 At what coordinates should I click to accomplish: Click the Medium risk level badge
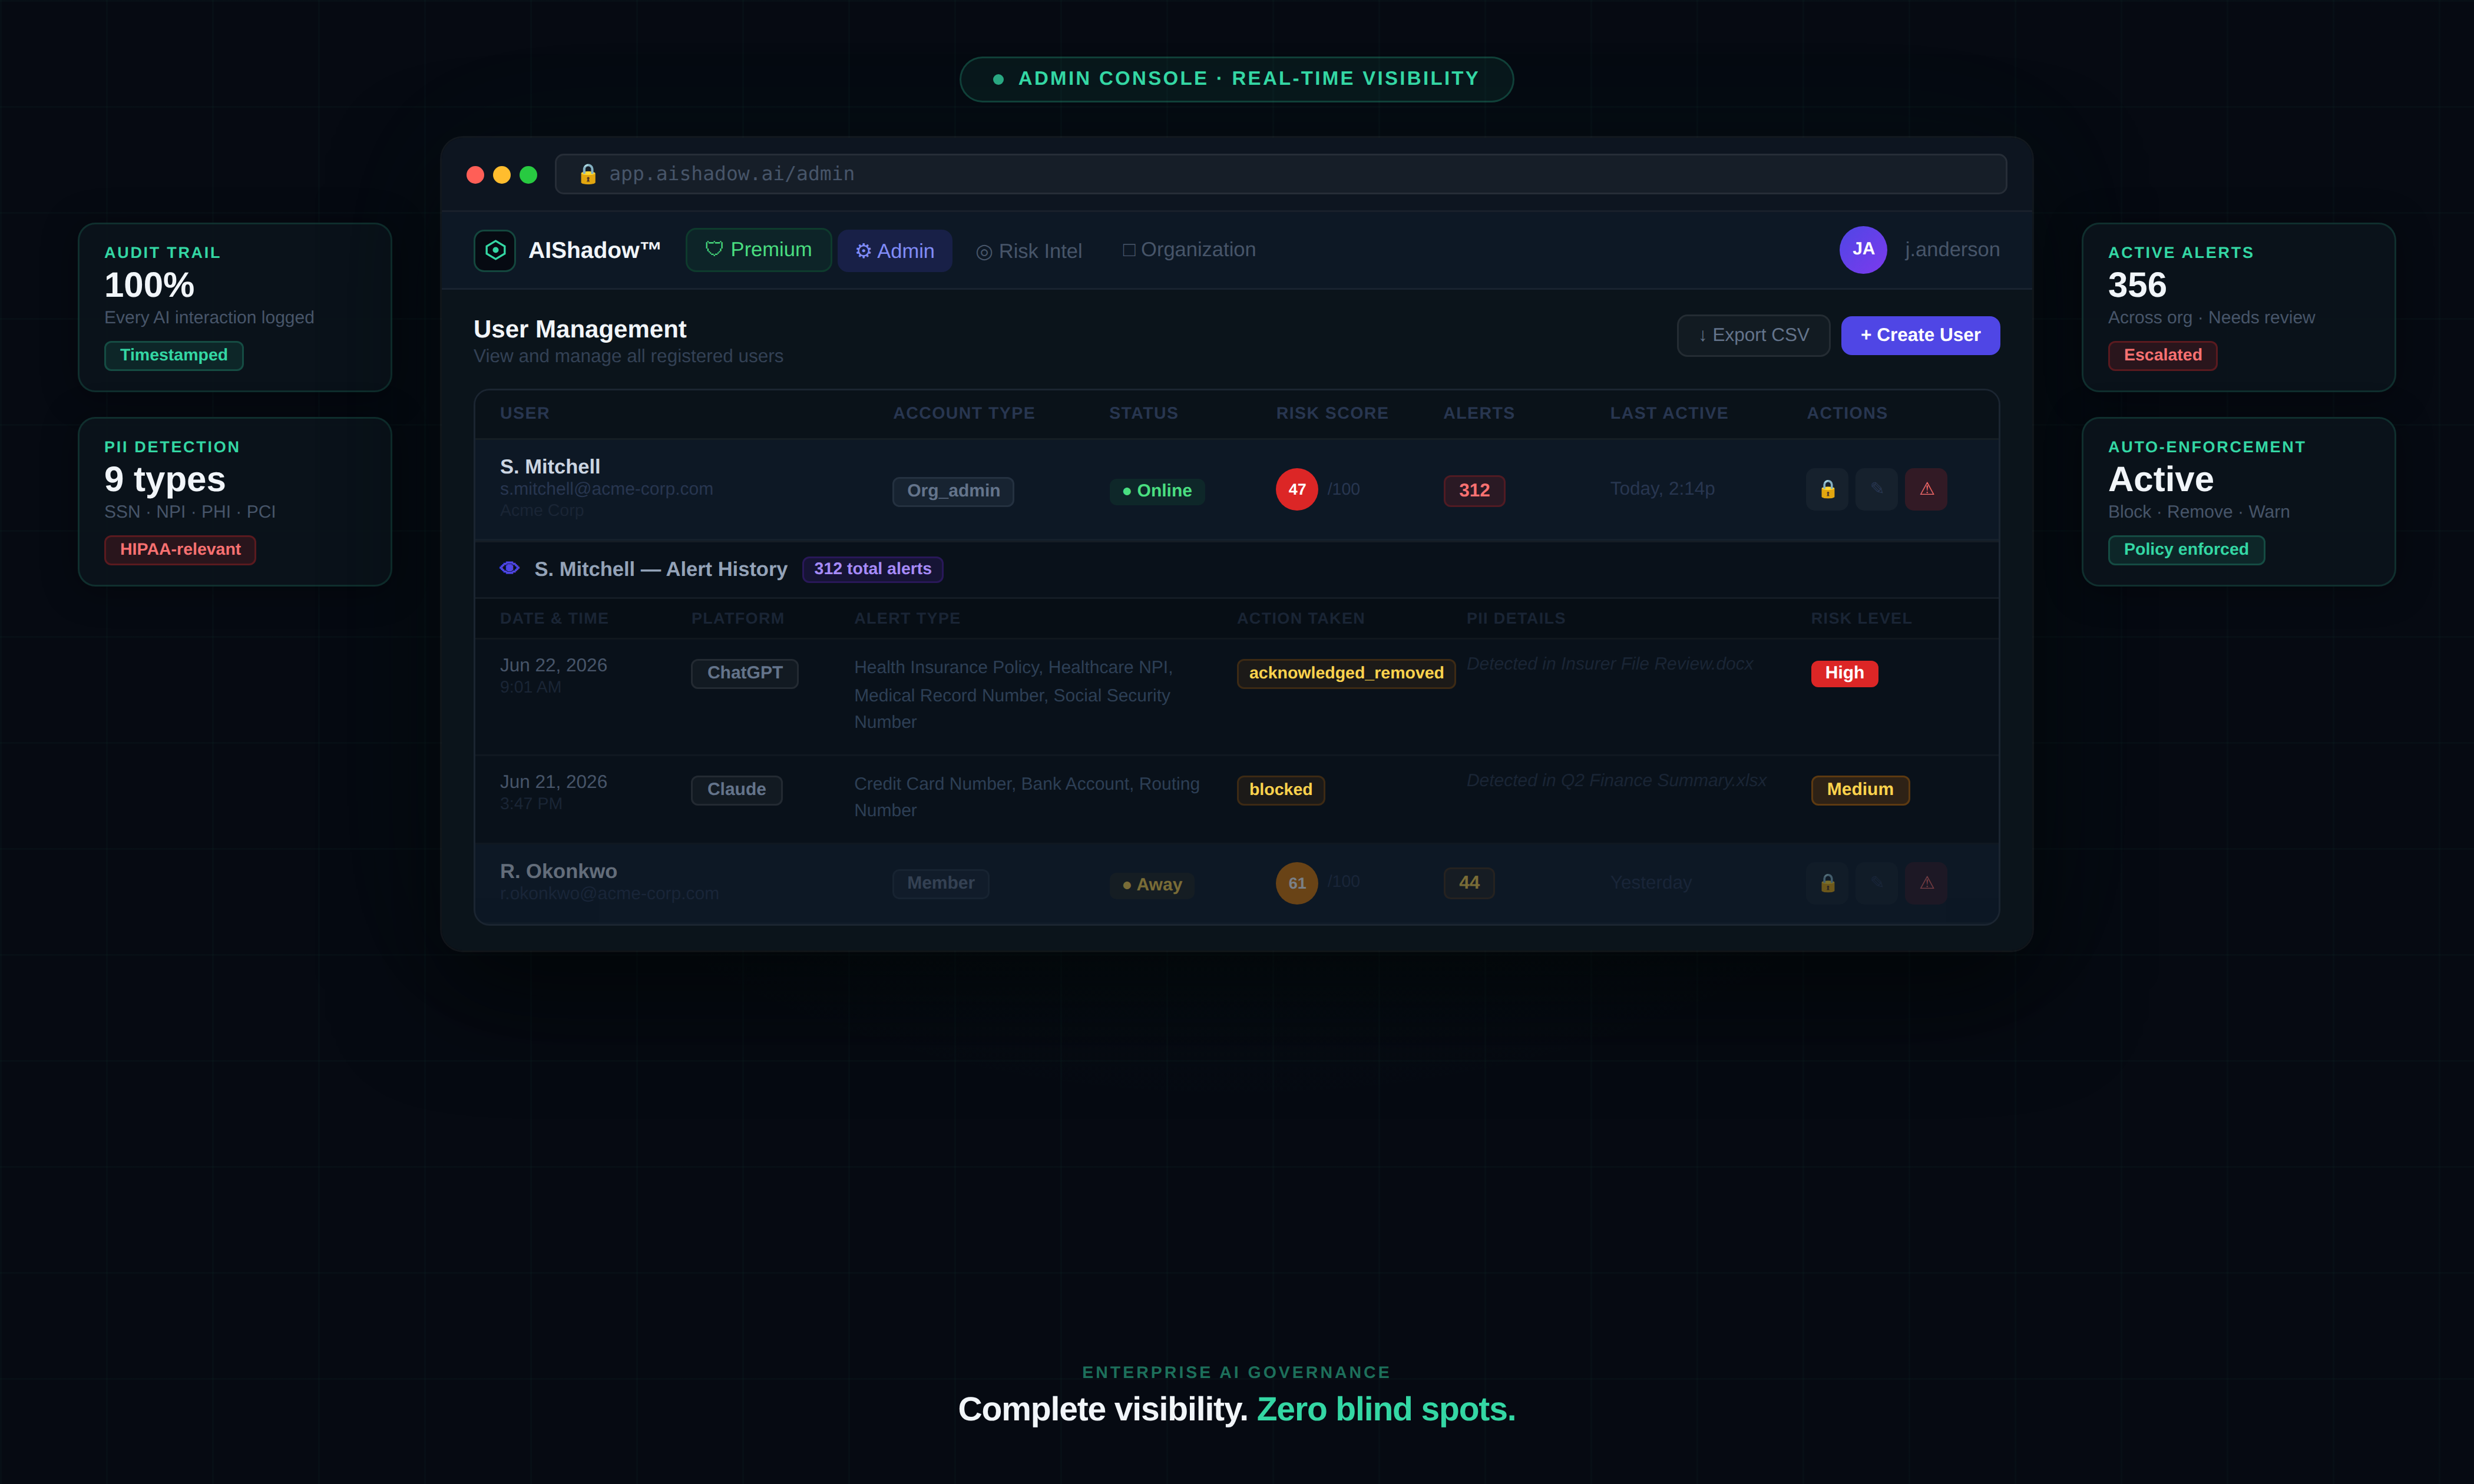coord(1860,790)
